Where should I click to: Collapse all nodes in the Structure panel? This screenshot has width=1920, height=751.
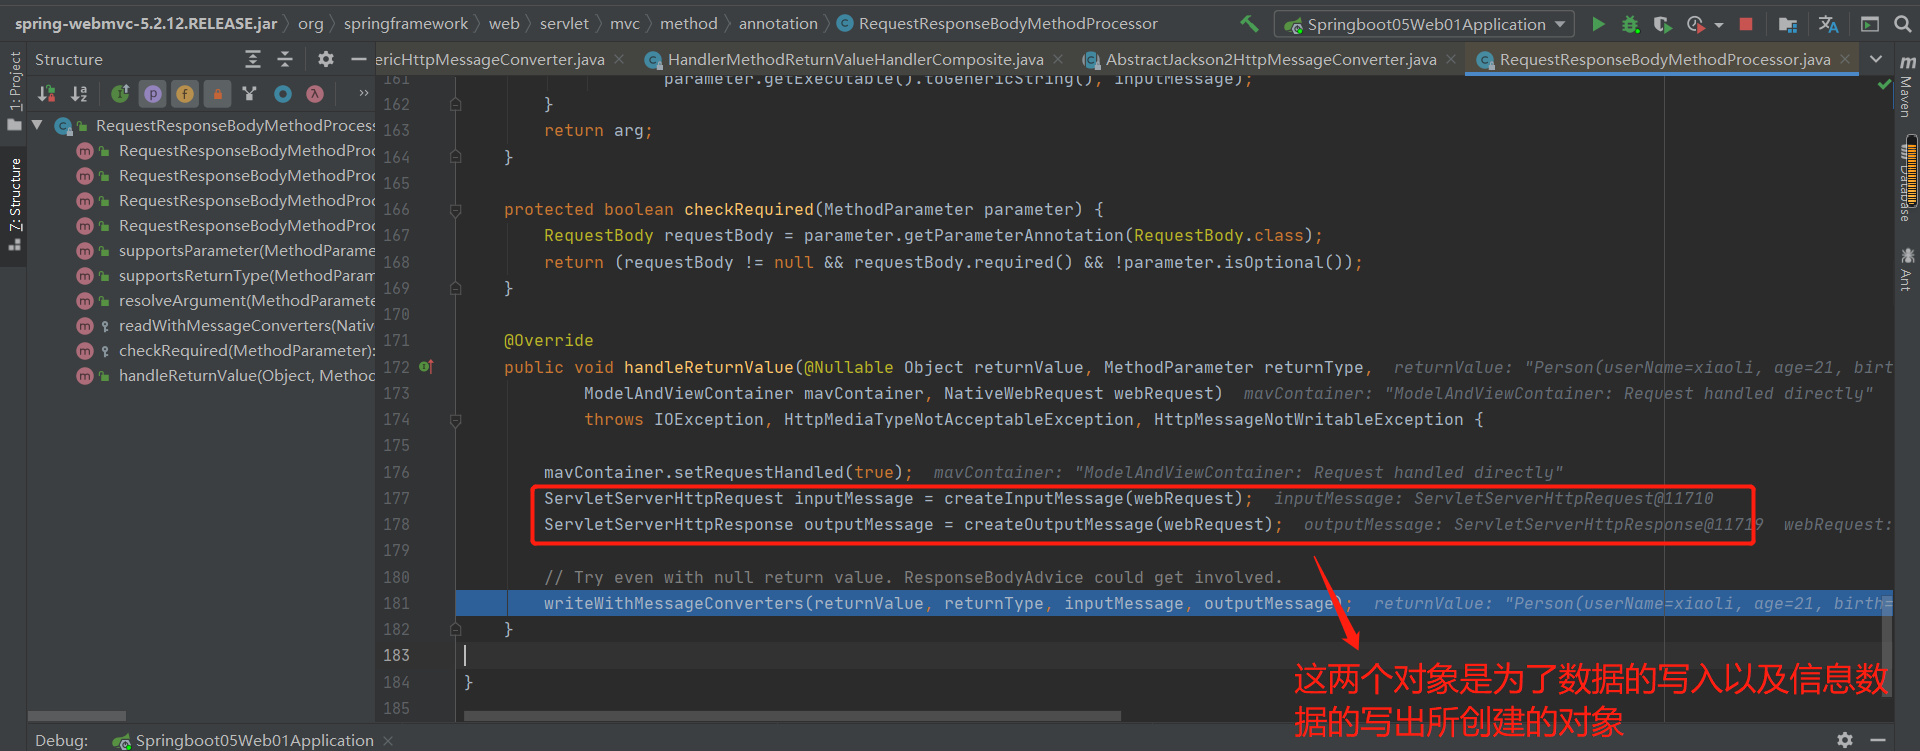click(x=285, y=60)
